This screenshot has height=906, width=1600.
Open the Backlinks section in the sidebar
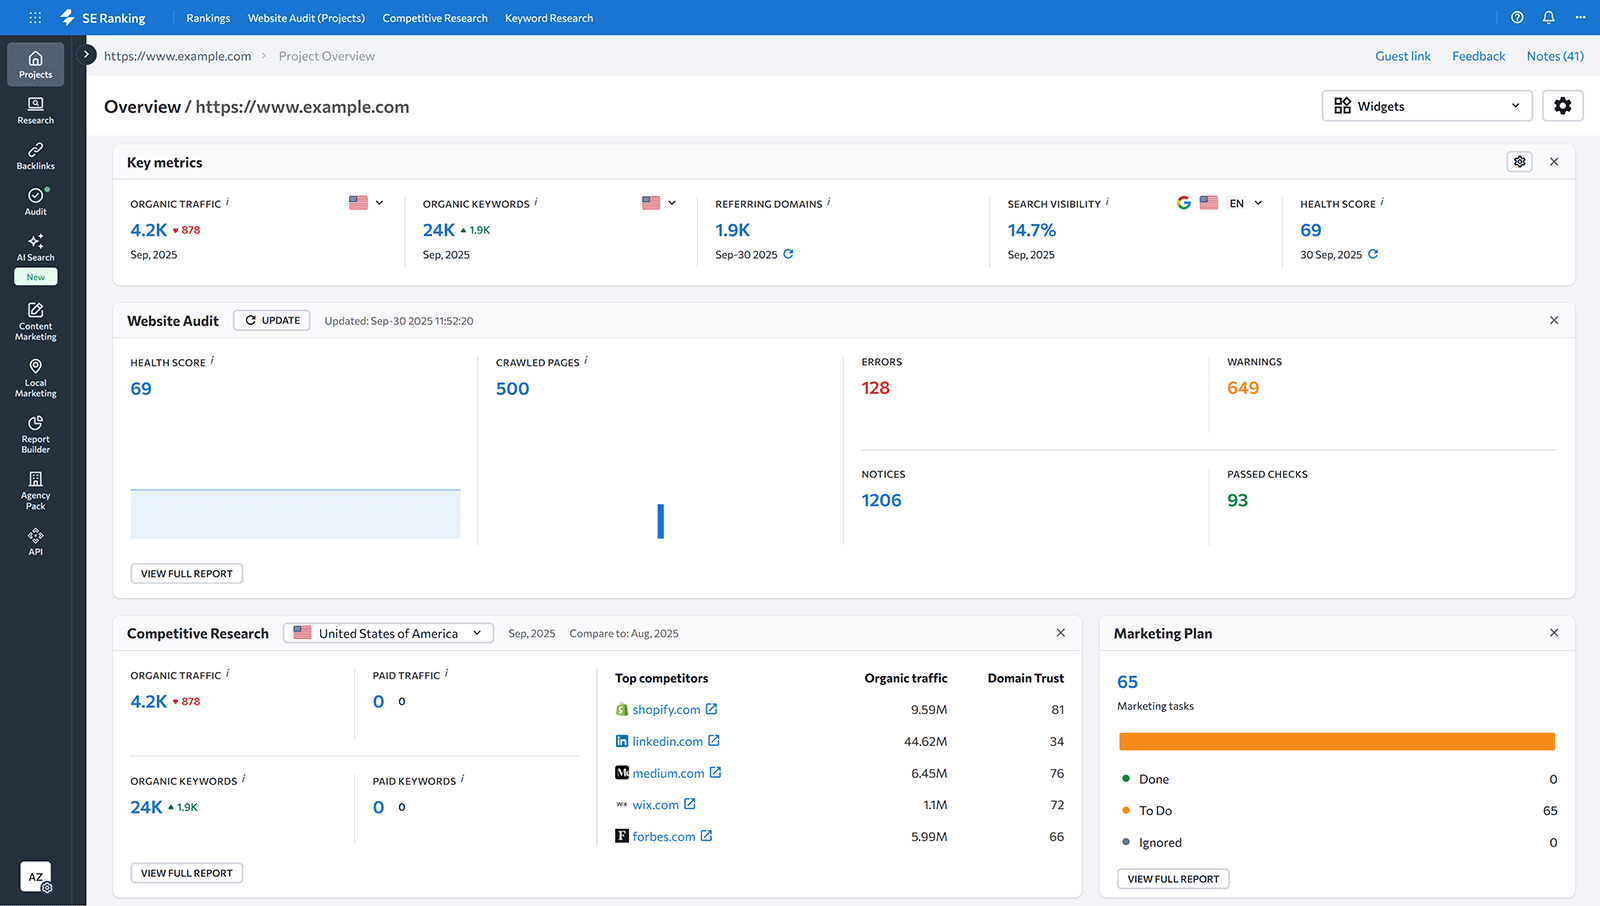click(35, 155)
